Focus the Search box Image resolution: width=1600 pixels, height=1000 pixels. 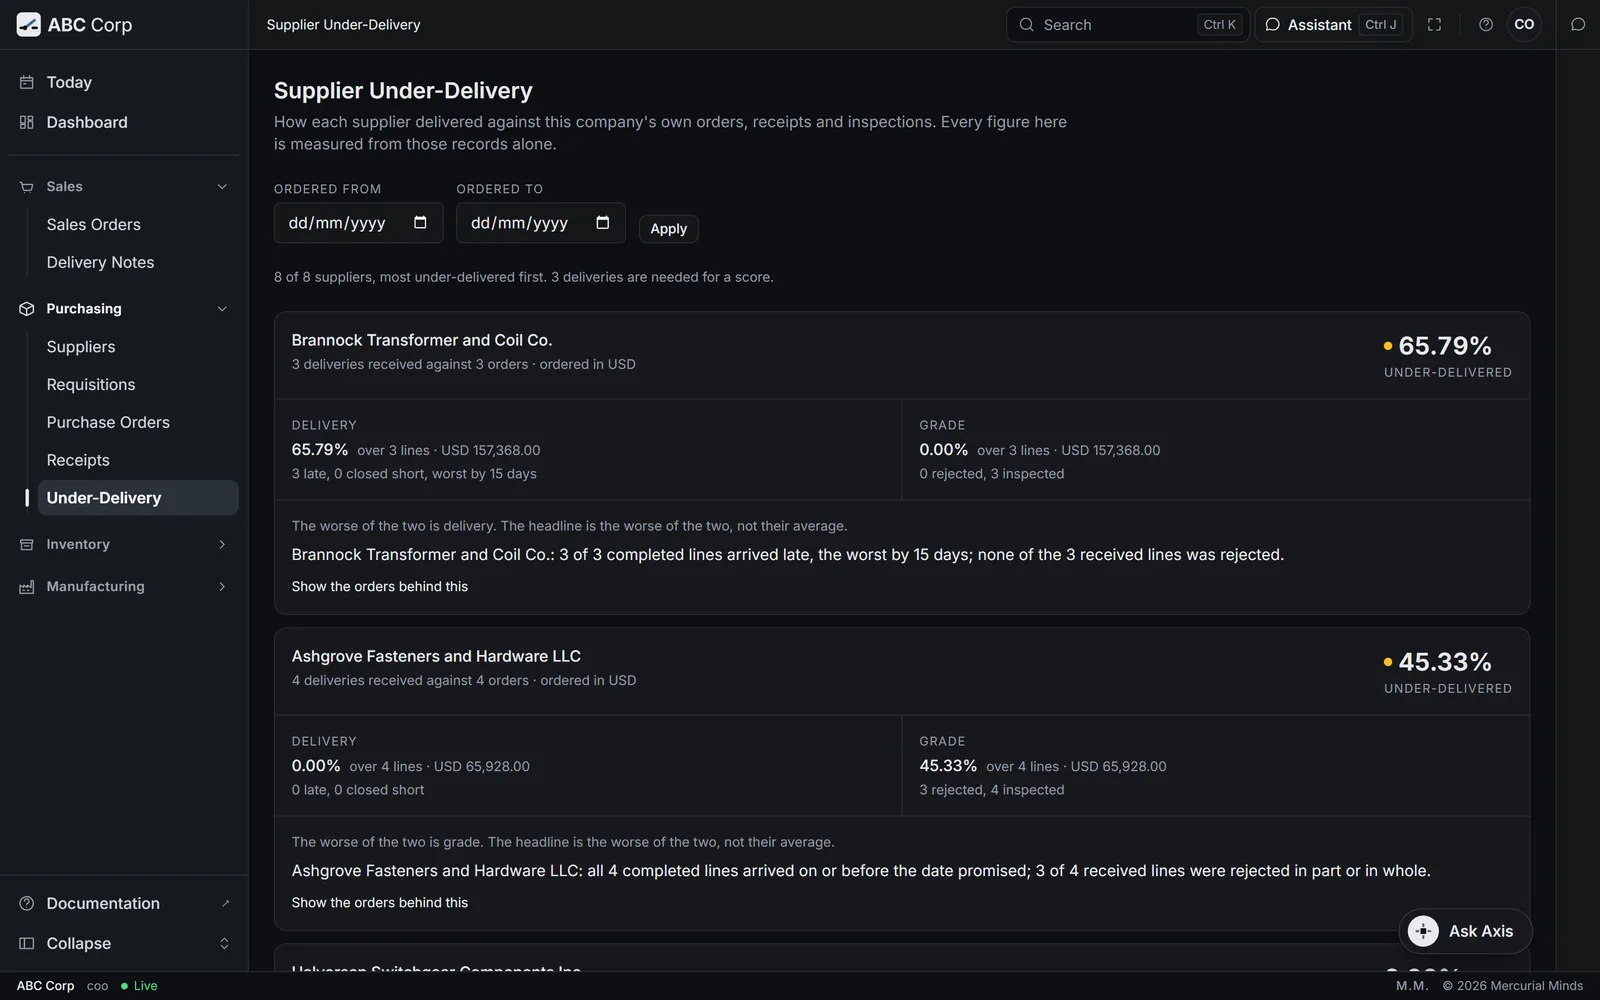click(x=1127, y=25)
